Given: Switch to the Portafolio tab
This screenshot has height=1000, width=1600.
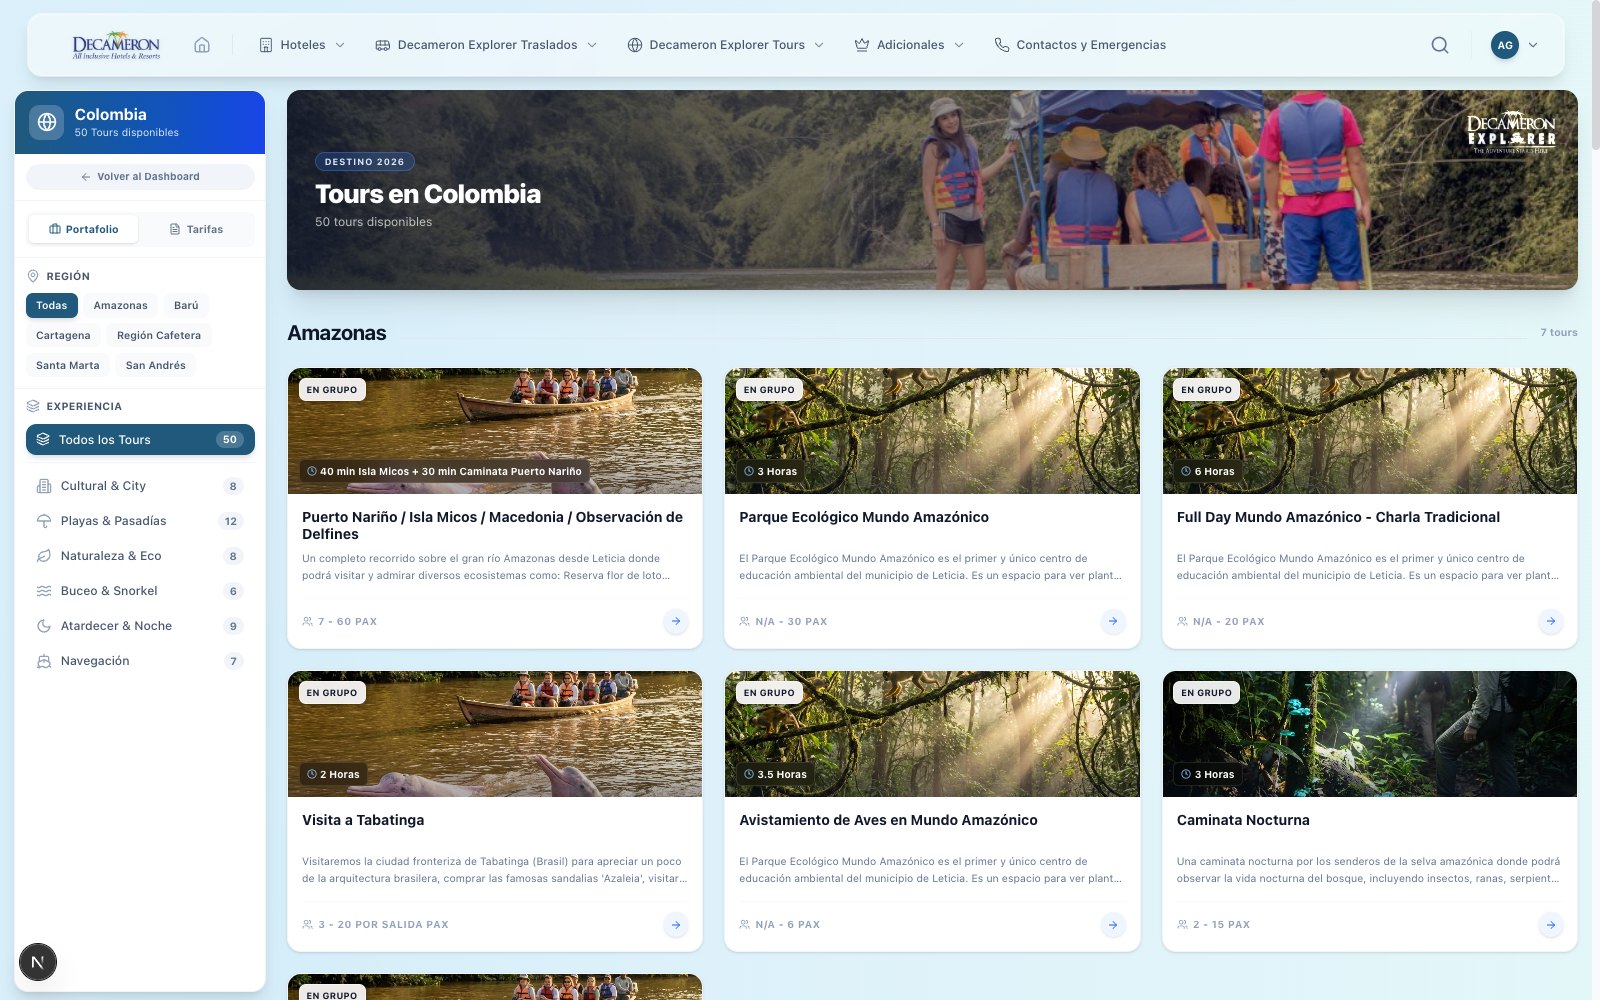Looking at the screenshot, I should pyautogui.click(x=84, y=229).
